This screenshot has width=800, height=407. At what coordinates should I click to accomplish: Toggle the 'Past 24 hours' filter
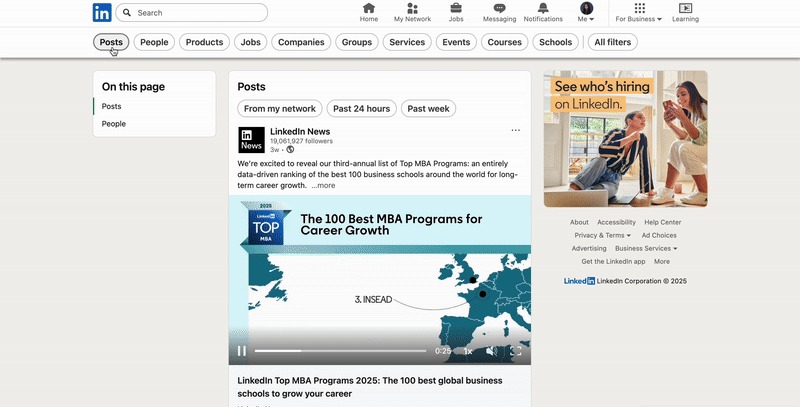coord(362,109)
